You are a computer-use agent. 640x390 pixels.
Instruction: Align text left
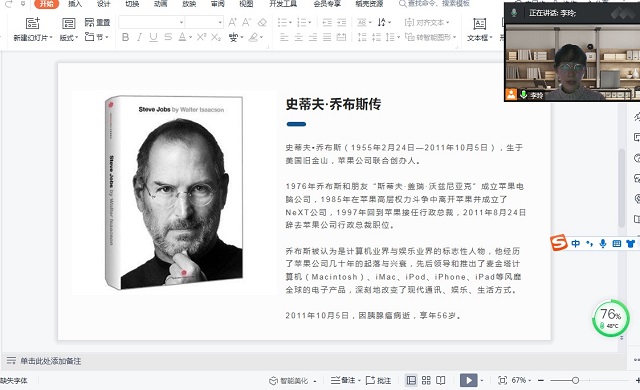coord(284,38)
